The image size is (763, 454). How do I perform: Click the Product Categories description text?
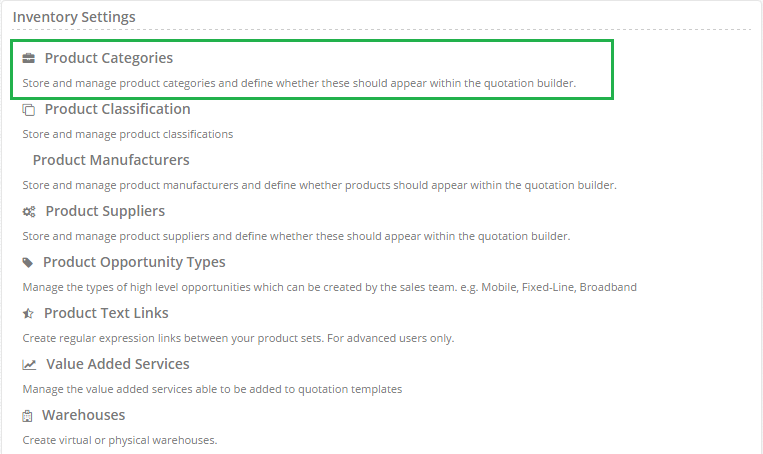coord(299,83)
